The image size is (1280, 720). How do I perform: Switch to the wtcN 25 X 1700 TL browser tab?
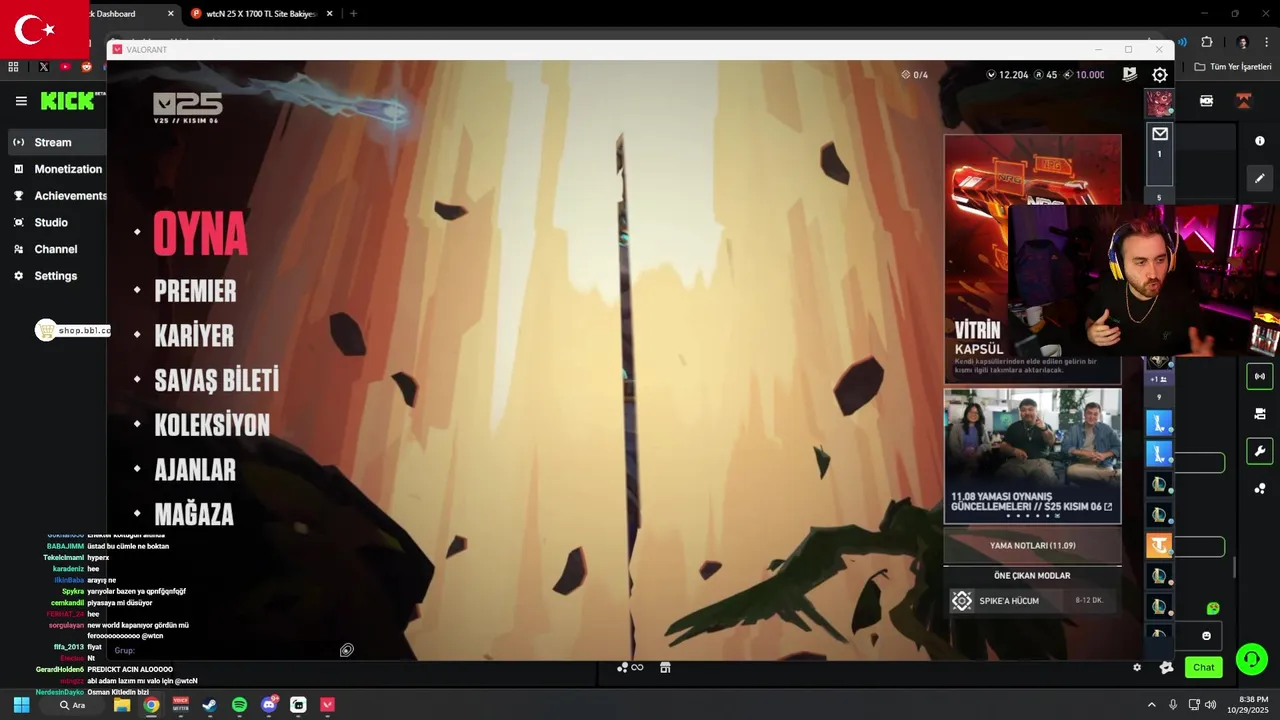point(263,14)
